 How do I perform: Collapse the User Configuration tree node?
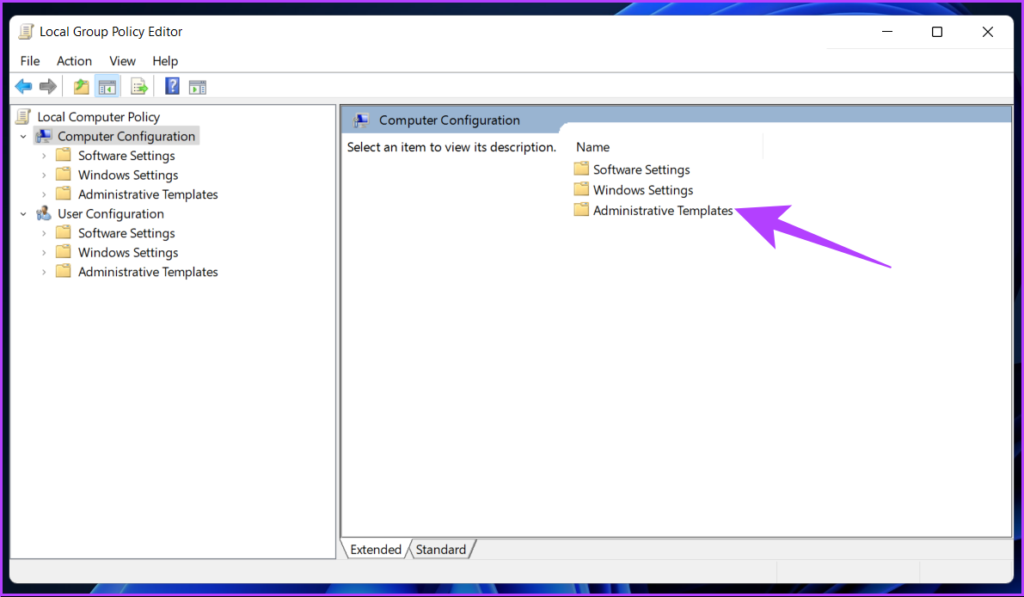(24, 214)
